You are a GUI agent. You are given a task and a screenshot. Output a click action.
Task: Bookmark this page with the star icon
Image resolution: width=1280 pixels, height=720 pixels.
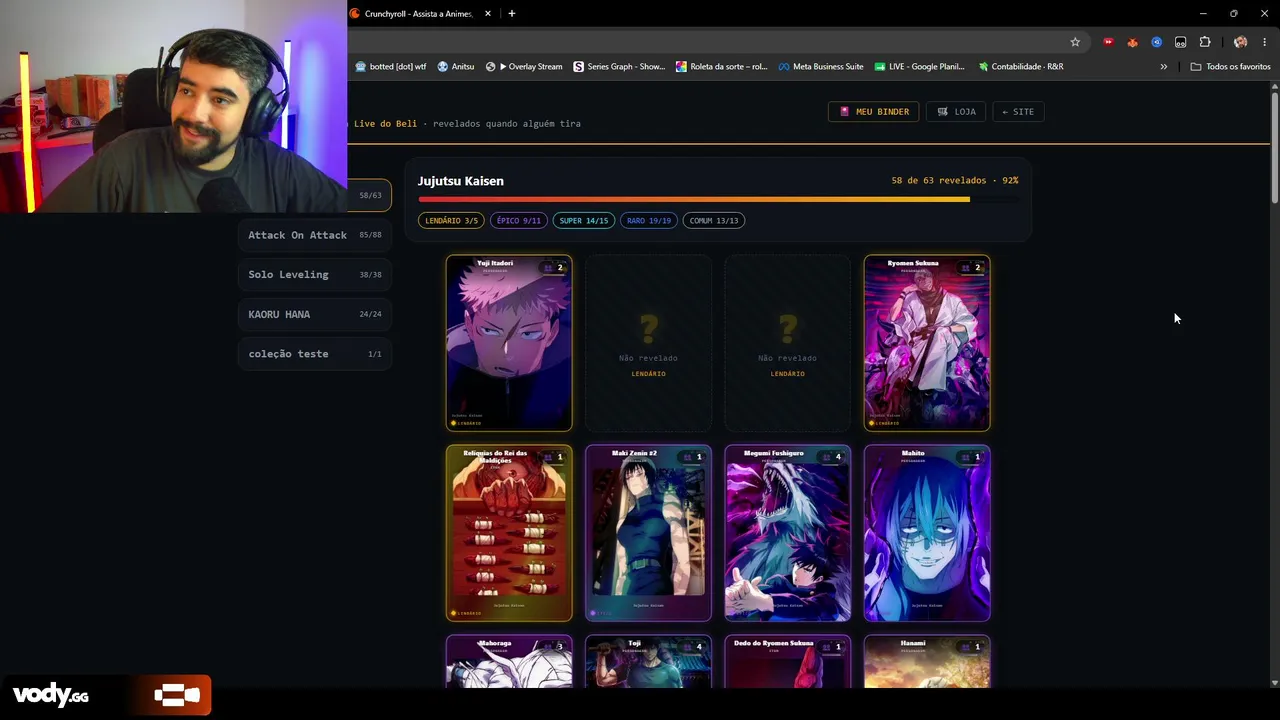click(1075, 42)
